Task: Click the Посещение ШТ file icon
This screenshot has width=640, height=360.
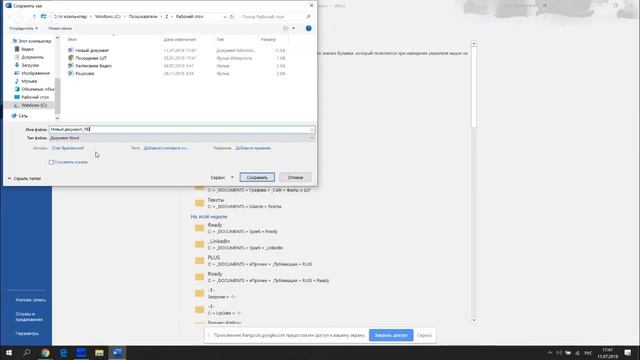Action: [x=71, y=58]
